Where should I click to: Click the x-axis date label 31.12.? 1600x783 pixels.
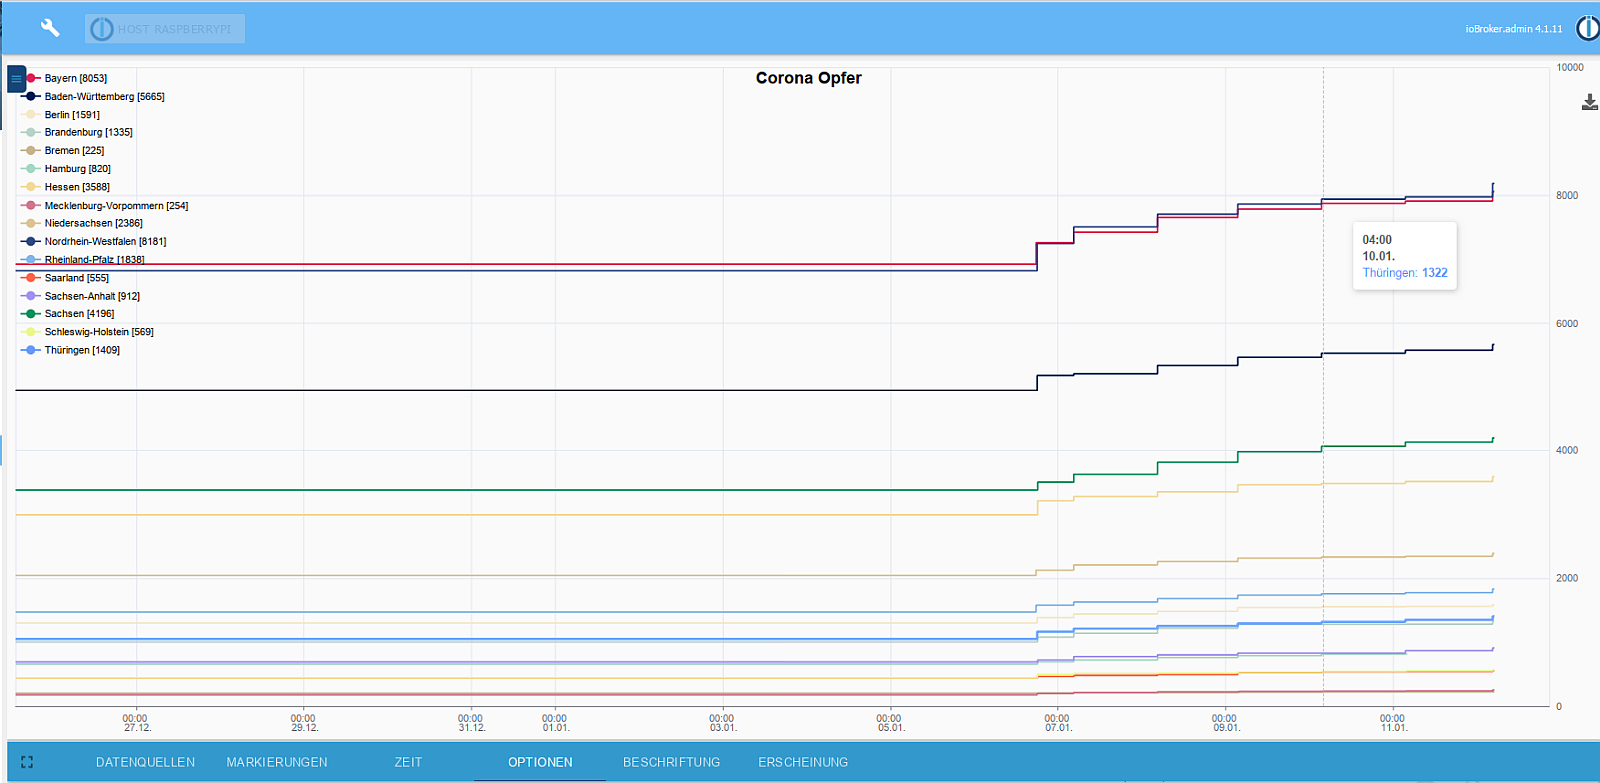tap(472, 728)
